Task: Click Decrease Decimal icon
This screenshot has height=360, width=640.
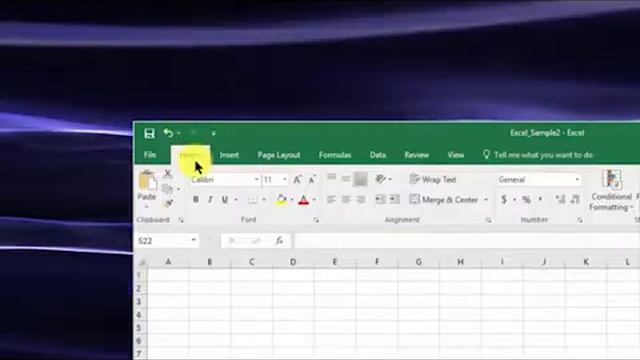Action: pyautogui.click(x=575, y=200)
